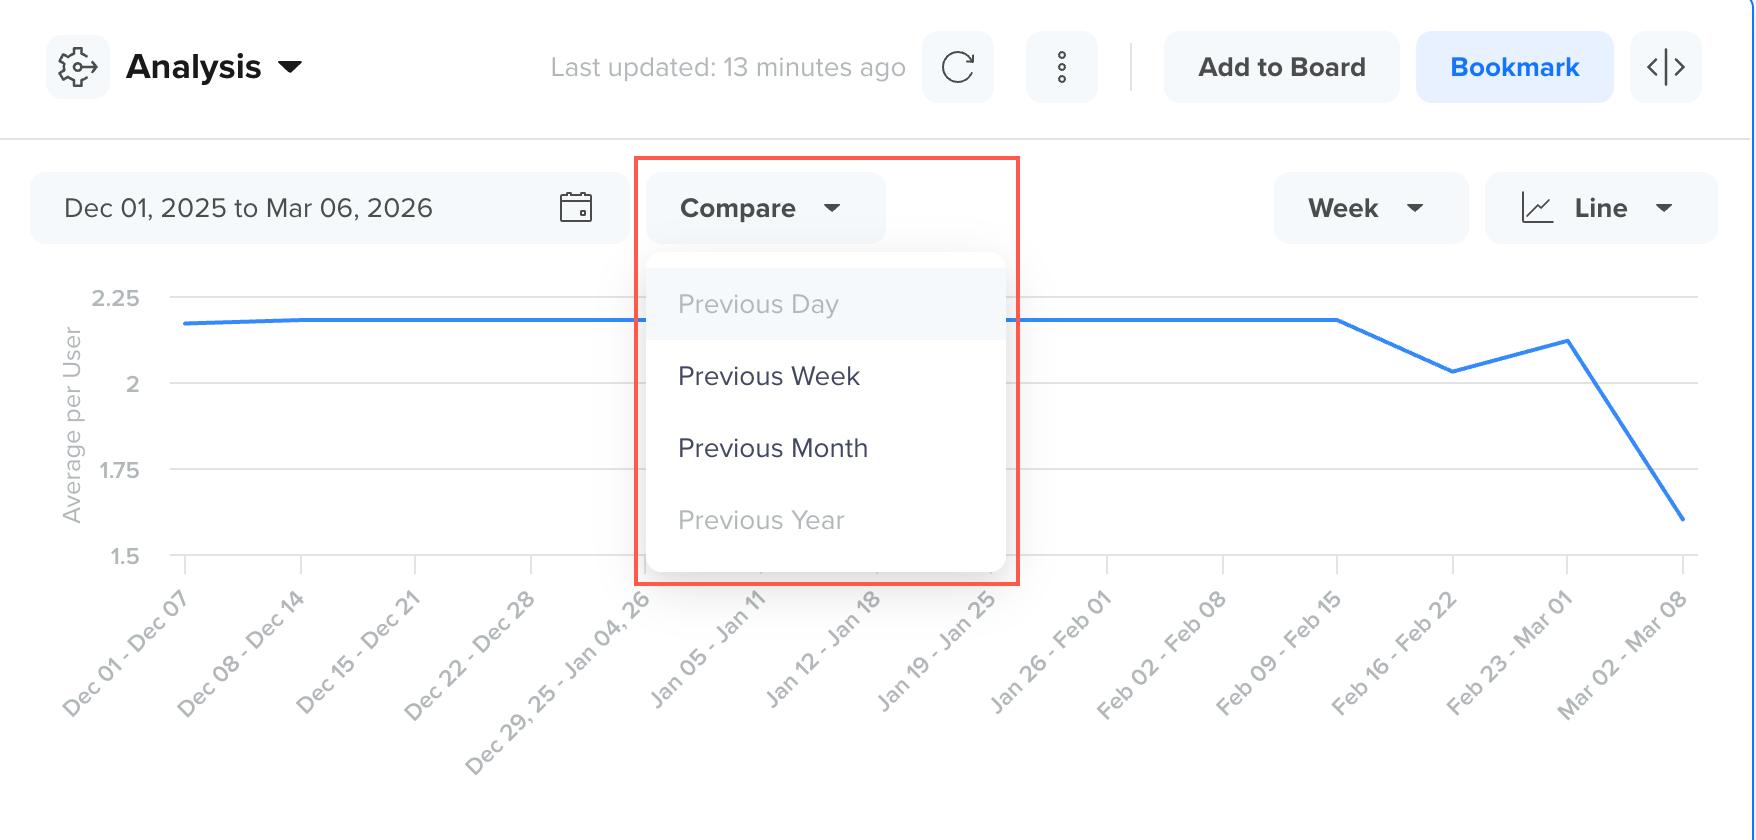Screen dimensions: 1756x840
Task: Click the code embed icon
Action: (1665, 67)
